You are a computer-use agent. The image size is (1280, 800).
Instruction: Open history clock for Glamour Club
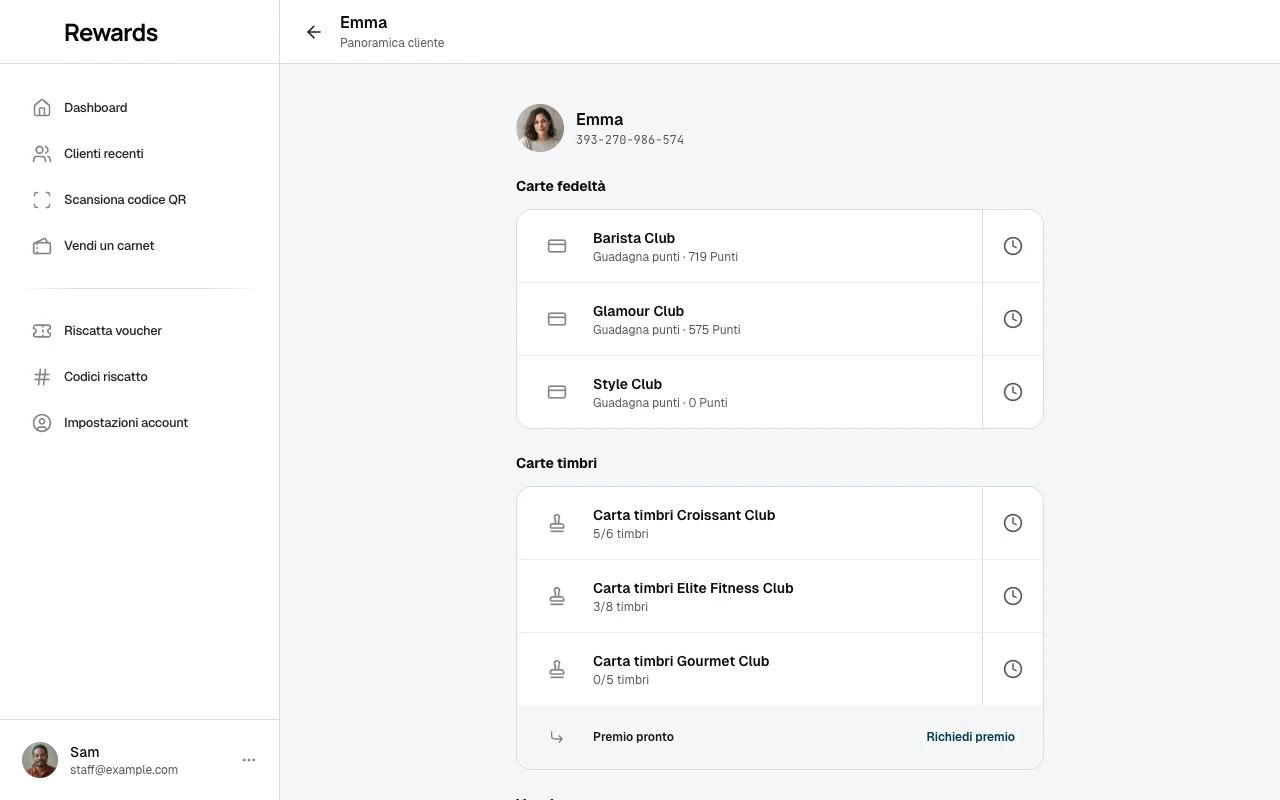(x=1013, y=319)
